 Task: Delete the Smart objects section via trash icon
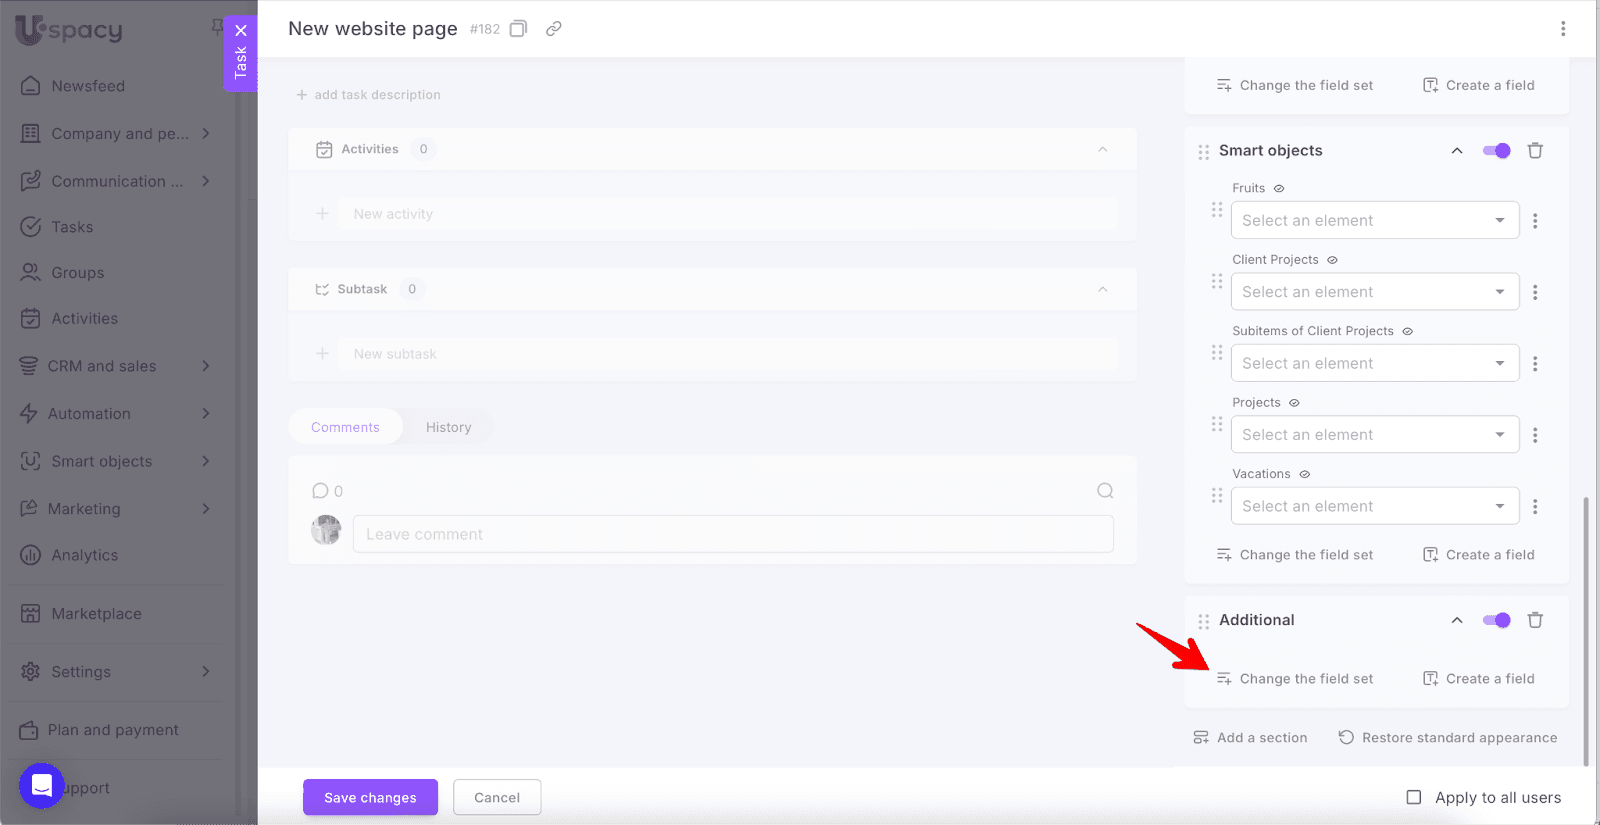point(1535,151)
